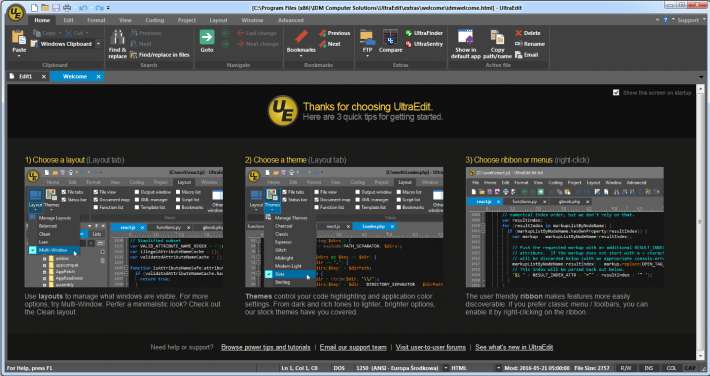
Task: Select the Edit1 document tab
Action: (26, 77)
